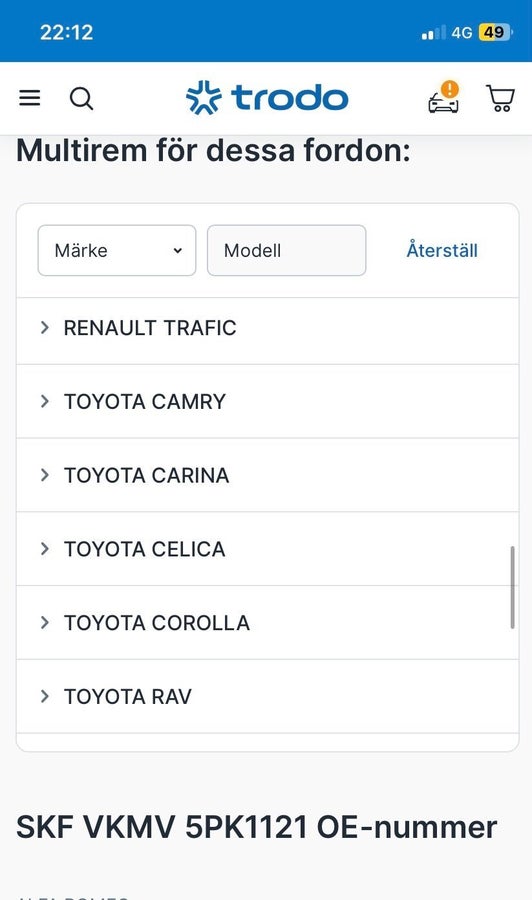Reset filters with Återställ link
Image resolution: width=532 pixels, height=900 pixels.
point(442,250)
